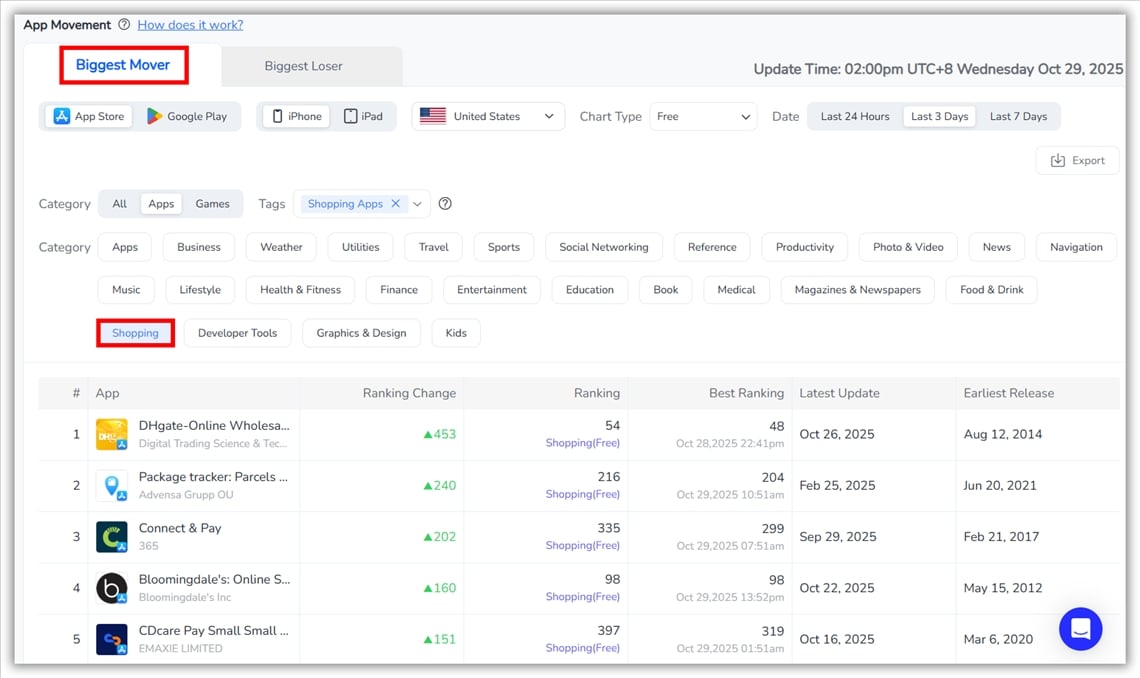Click the DHgate app icon
This screenshot has height=678, width=1140.
112,435
